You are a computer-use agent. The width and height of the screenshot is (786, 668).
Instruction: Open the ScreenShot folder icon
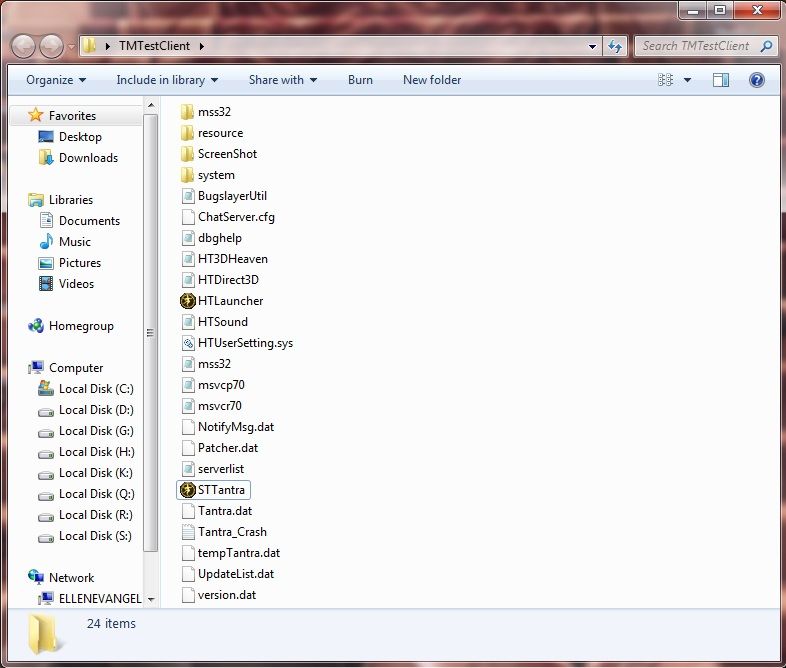(x=187, y=154)
